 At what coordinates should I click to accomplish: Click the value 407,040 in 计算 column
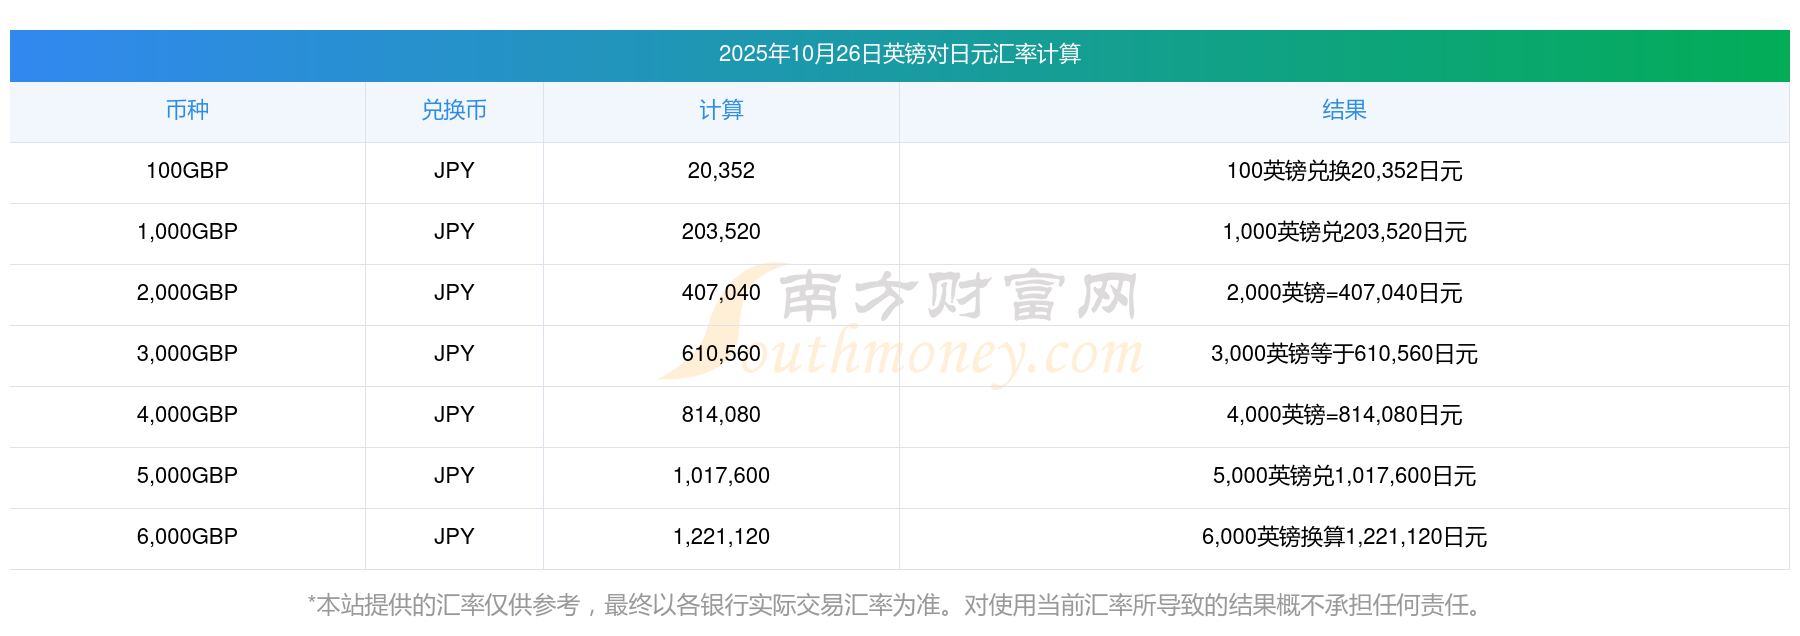(721, 293)
